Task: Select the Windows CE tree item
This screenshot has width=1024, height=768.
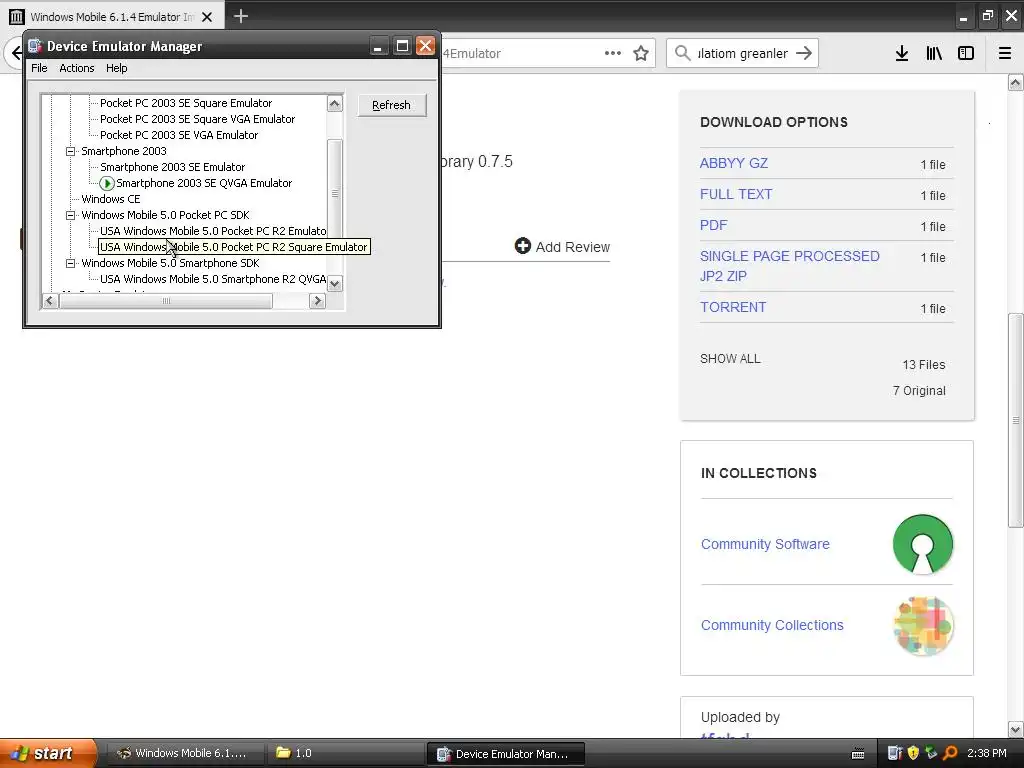Action: click(110, 199)
